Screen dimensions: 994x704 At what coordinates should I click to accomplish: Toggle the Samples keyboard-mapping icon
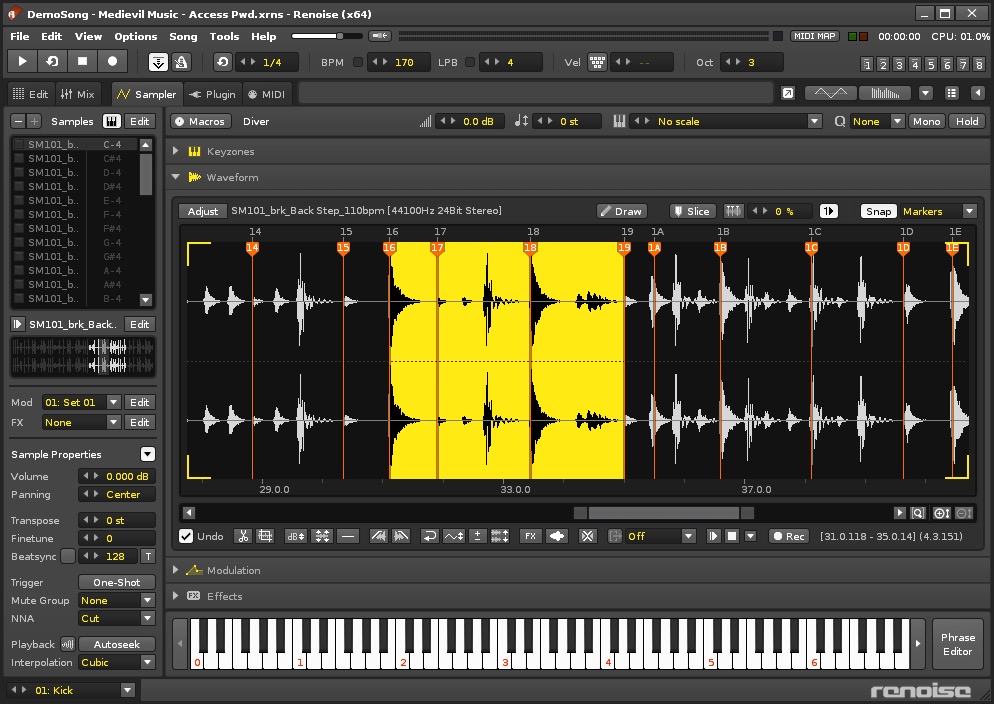(111, 121)
